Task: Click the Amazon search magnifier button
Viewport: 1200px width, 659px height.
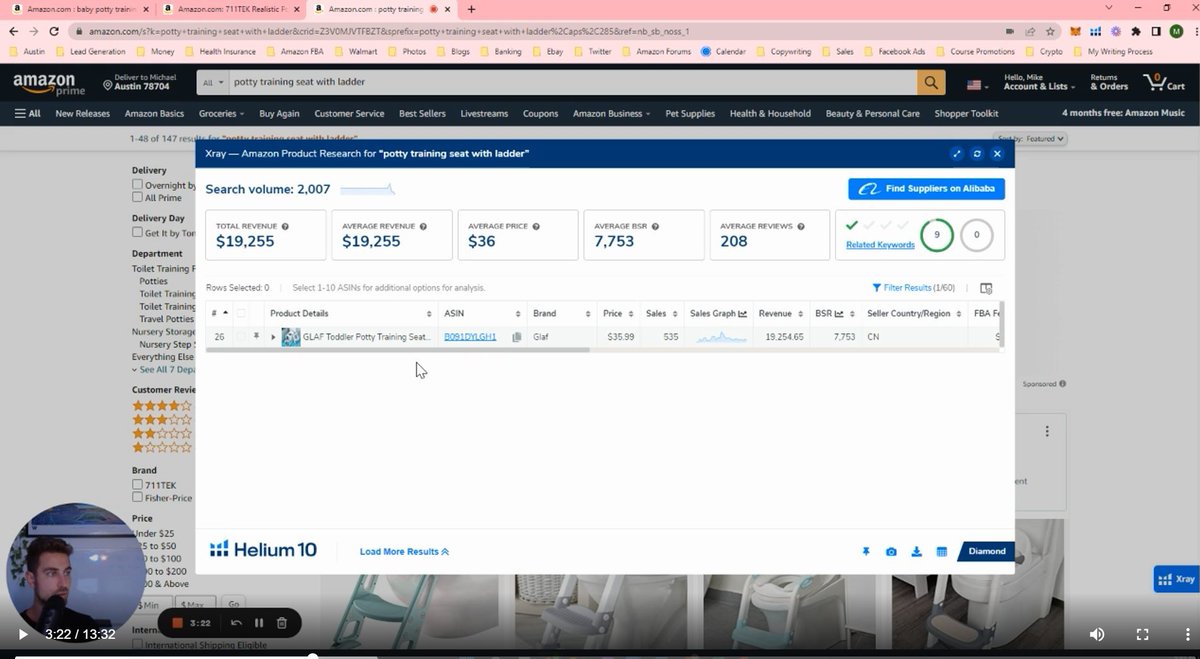Action: pos(932,82)
